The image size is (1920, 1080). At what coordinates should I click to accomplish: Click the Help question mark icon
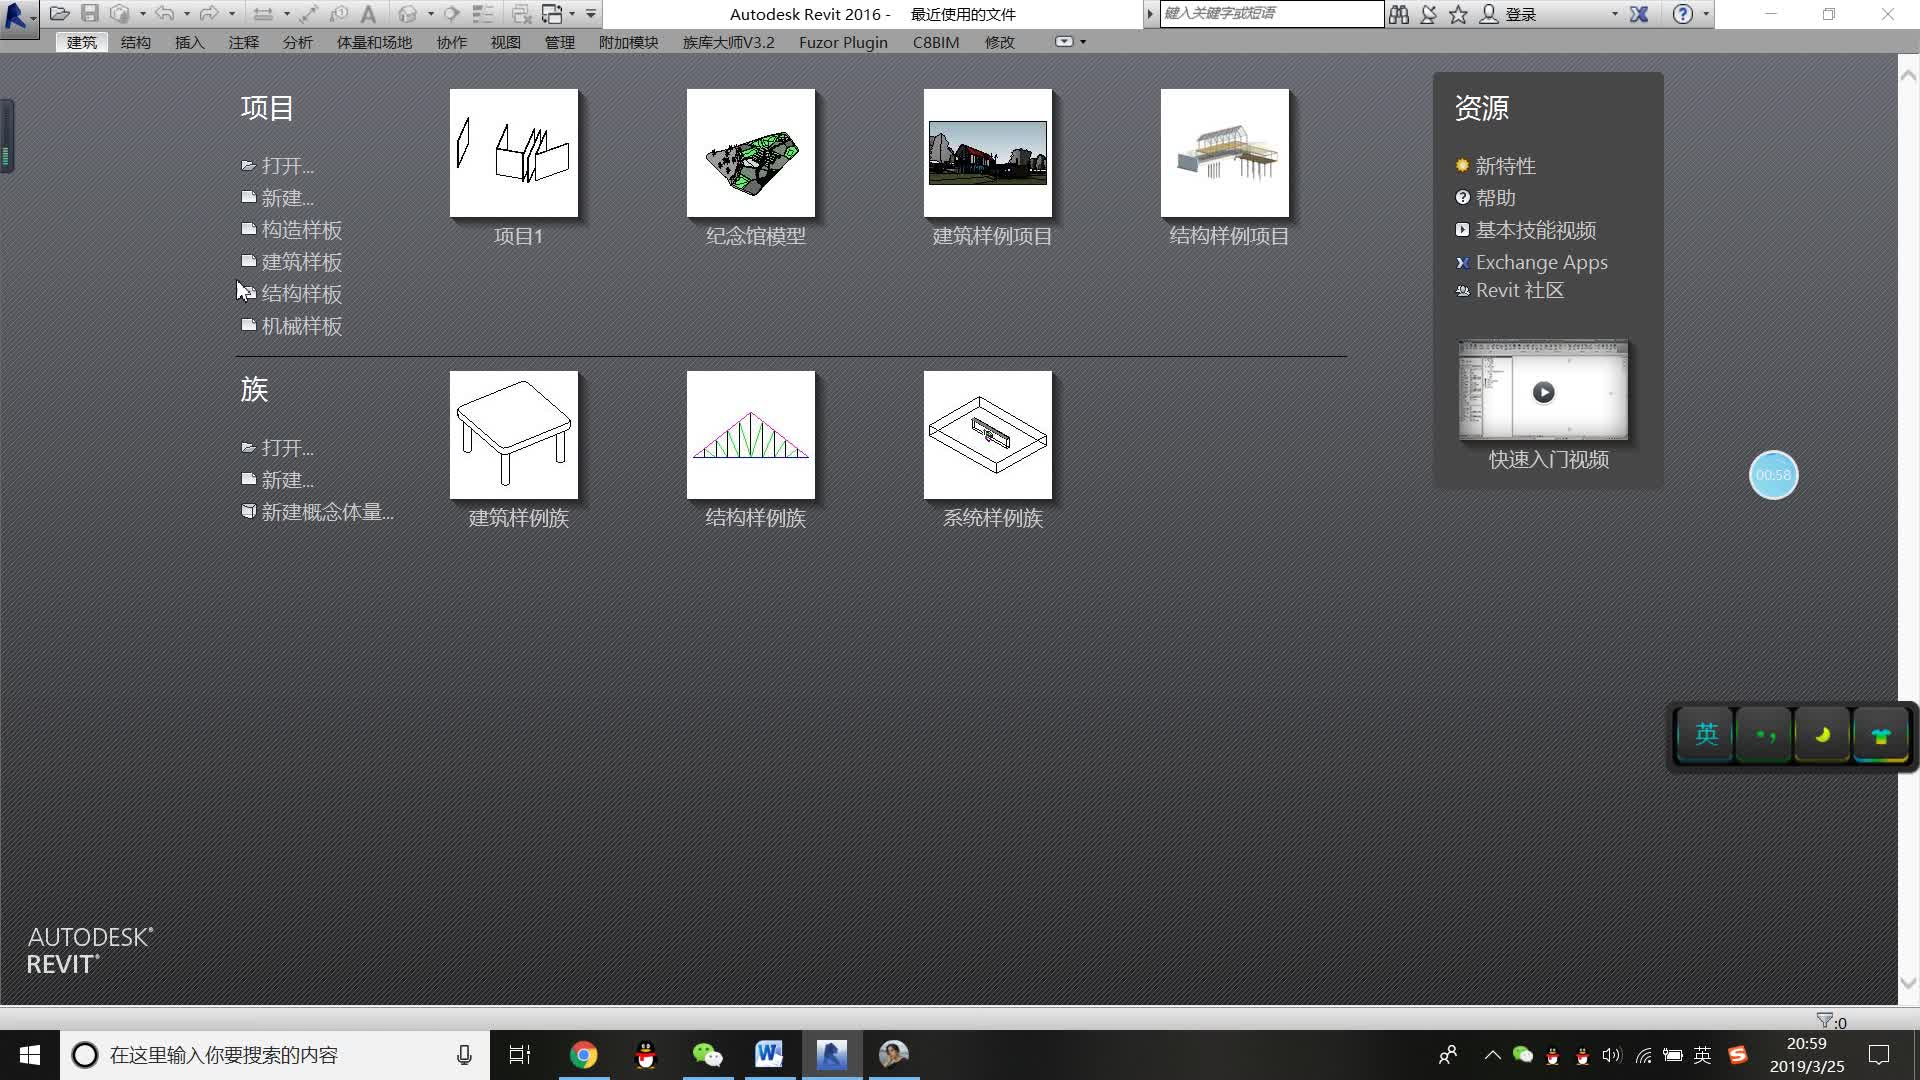[x=1683, y=14]
